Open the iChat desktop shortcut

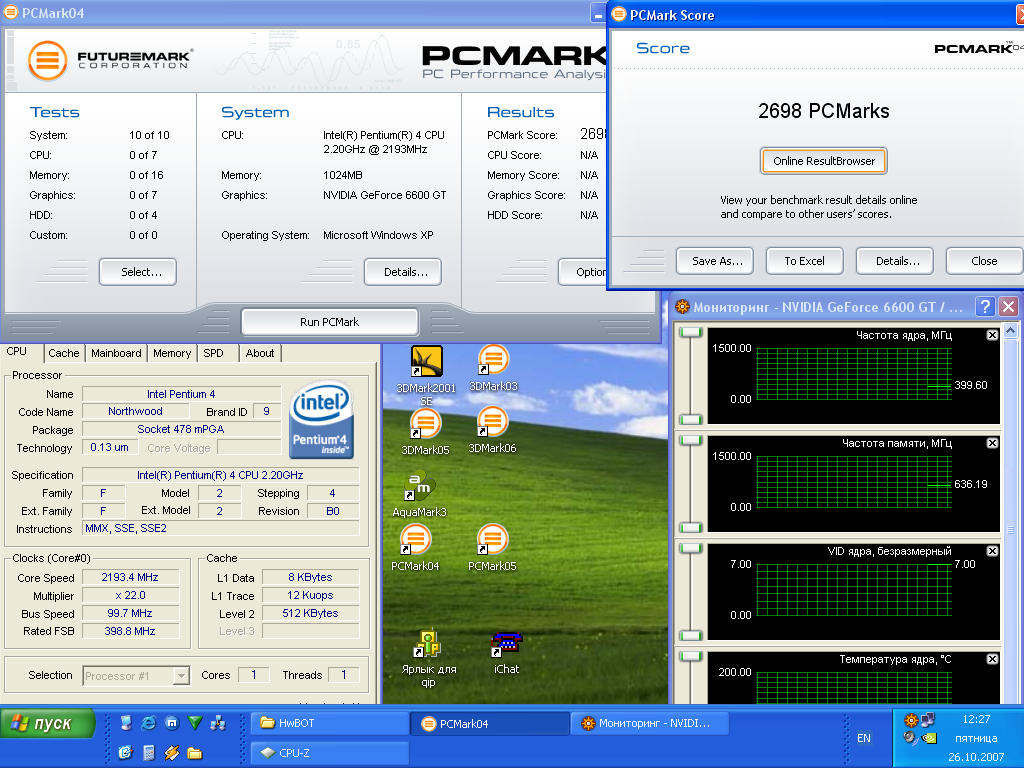506,652
